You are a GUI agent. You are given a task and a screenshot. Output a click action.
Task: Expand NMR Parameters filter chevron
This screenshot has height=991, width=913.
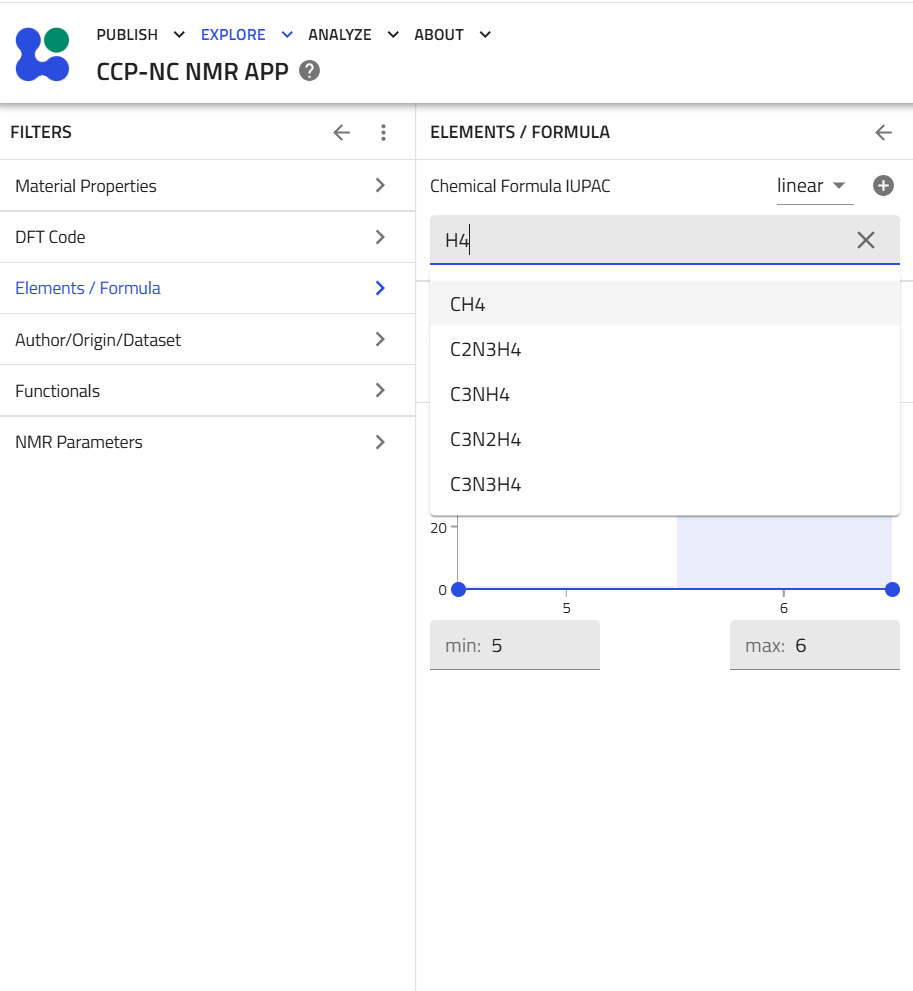tap(380, 442)
